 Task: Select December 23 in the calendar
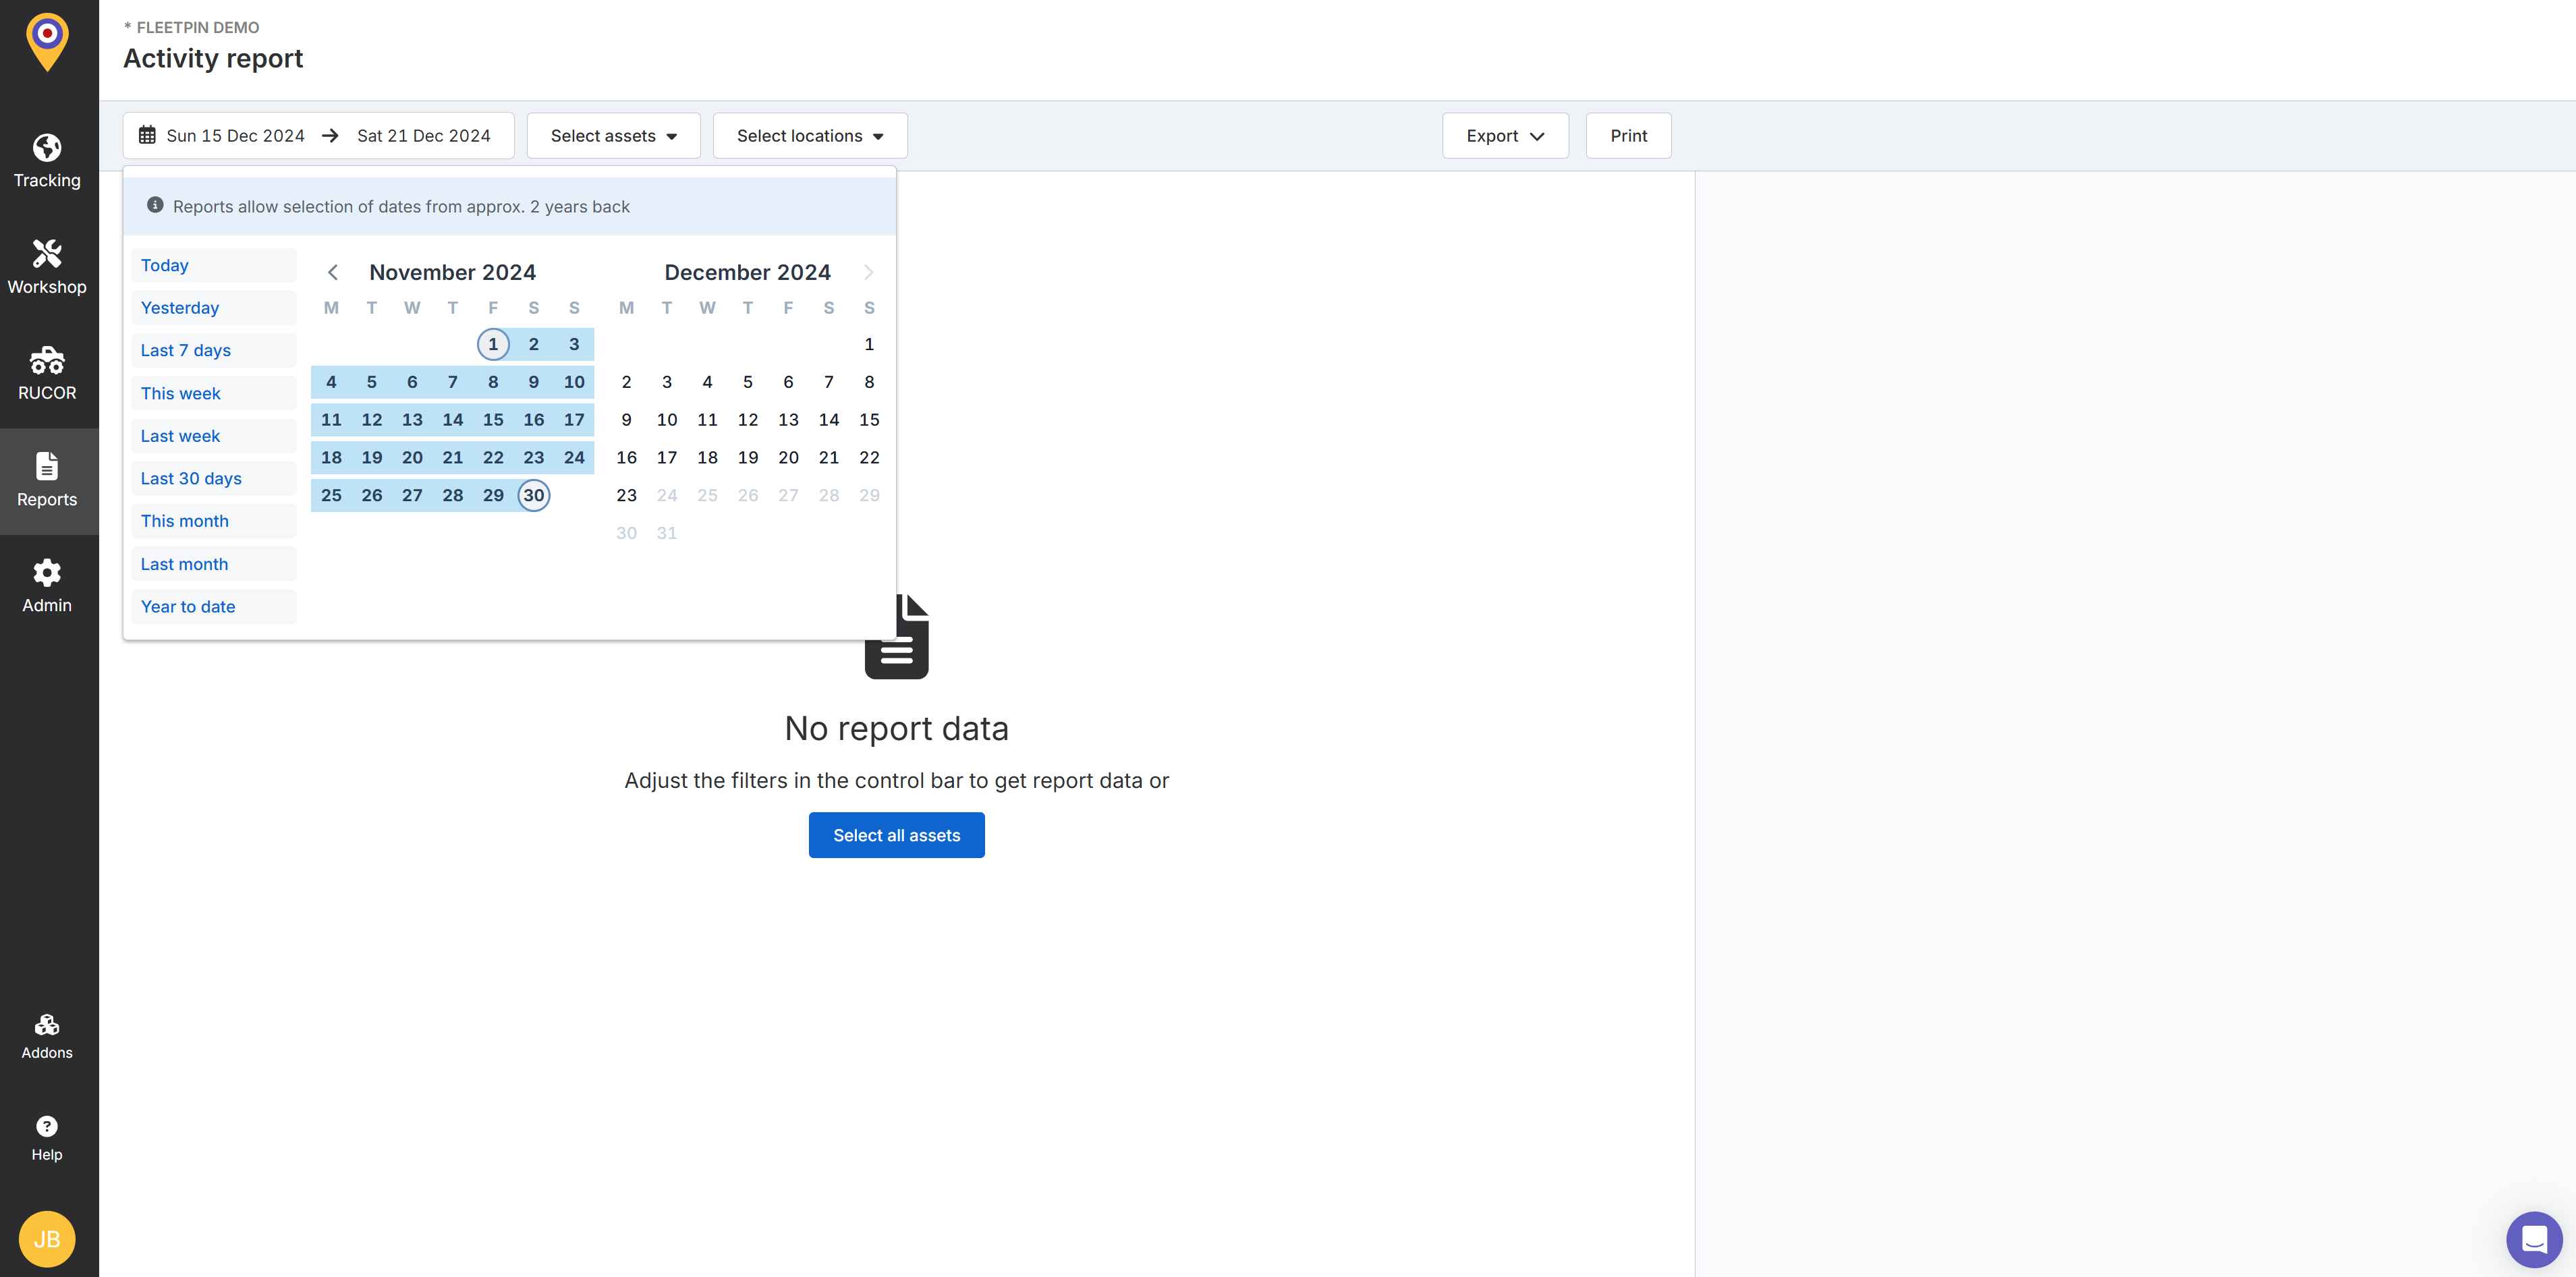[x=626, y=495]
